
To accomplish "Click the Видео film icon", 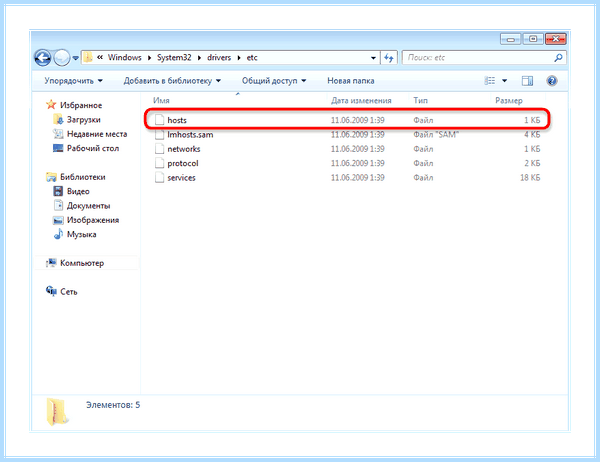I will coord(58,191).
